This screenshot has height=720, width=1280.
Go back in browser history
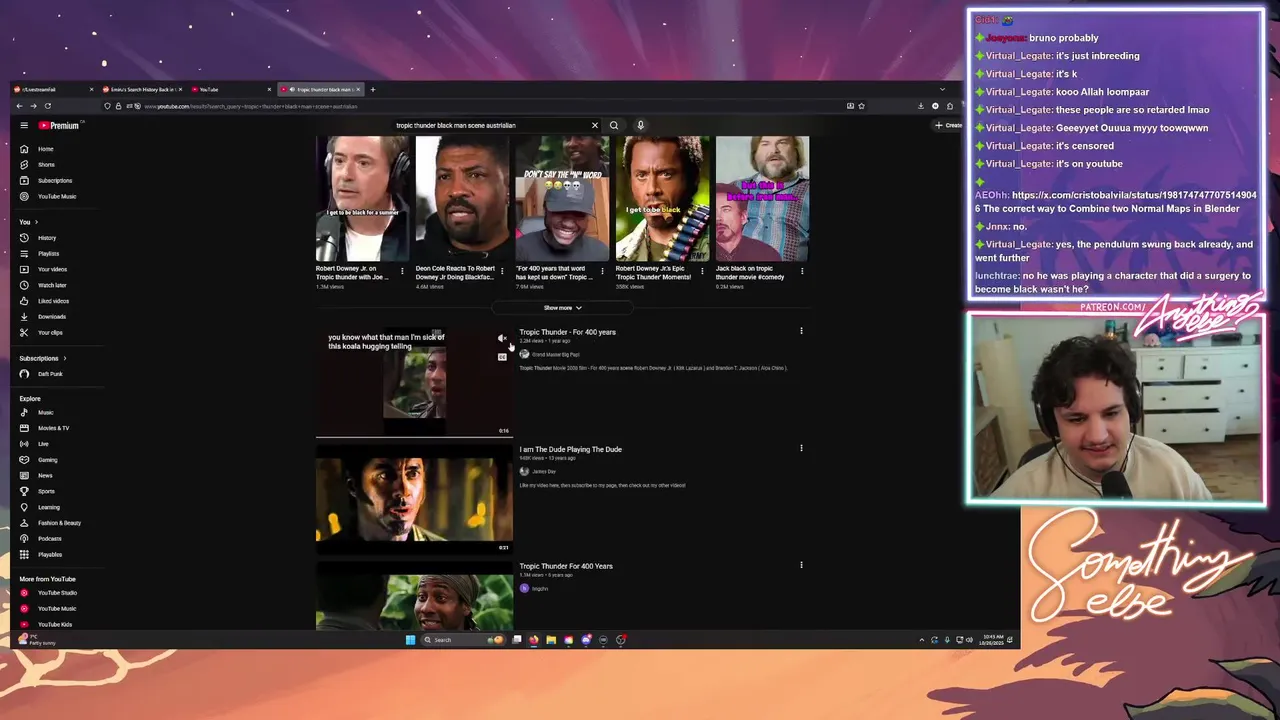point(19,106)
